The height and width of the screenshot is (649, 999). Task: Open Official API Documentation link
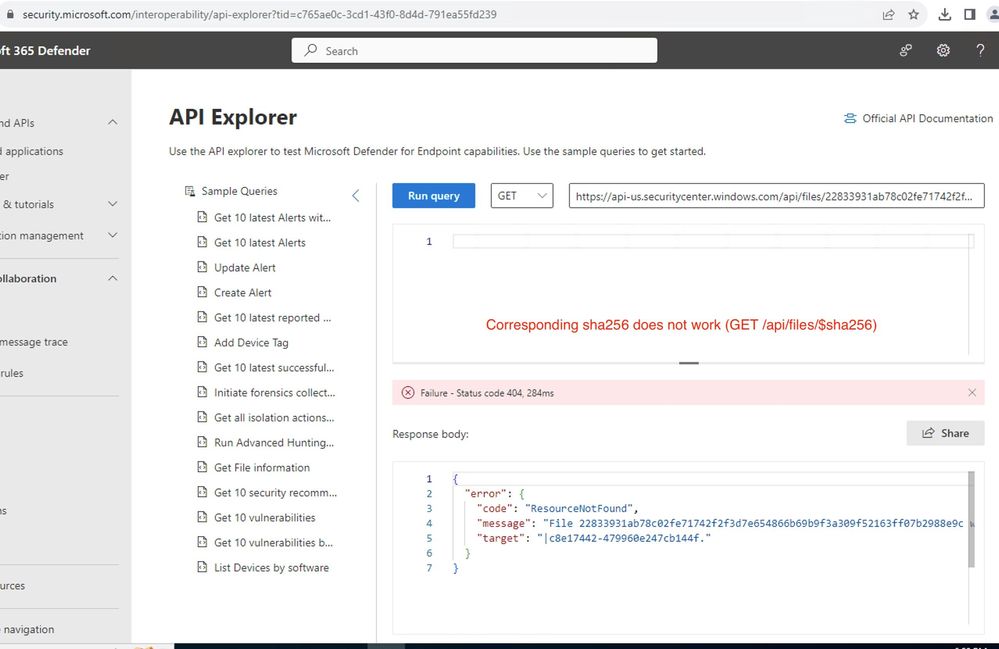pyautogui.click(x=927, y=118)
